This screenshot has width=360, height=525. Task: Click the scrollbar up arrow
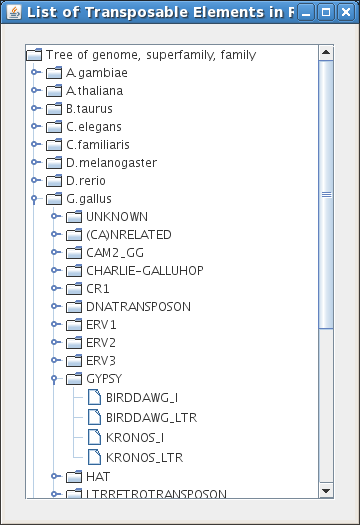click(326, 53)
